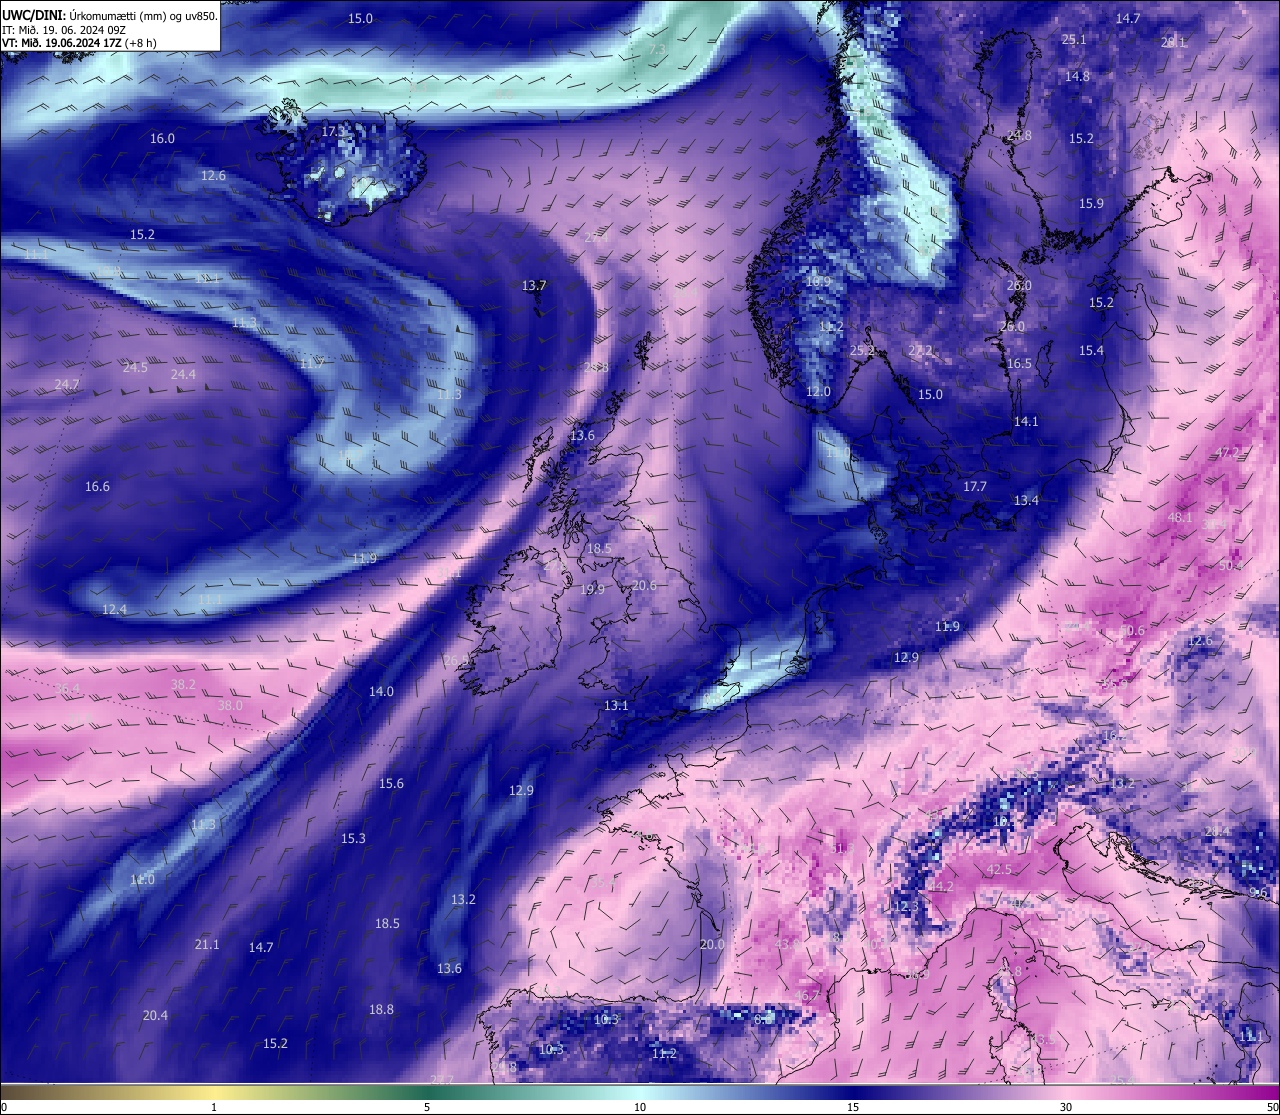The width and height of the screenshot is (1280, 1115).
Task: Click the 20.6 value over northern England
Action: click(644, 586)
